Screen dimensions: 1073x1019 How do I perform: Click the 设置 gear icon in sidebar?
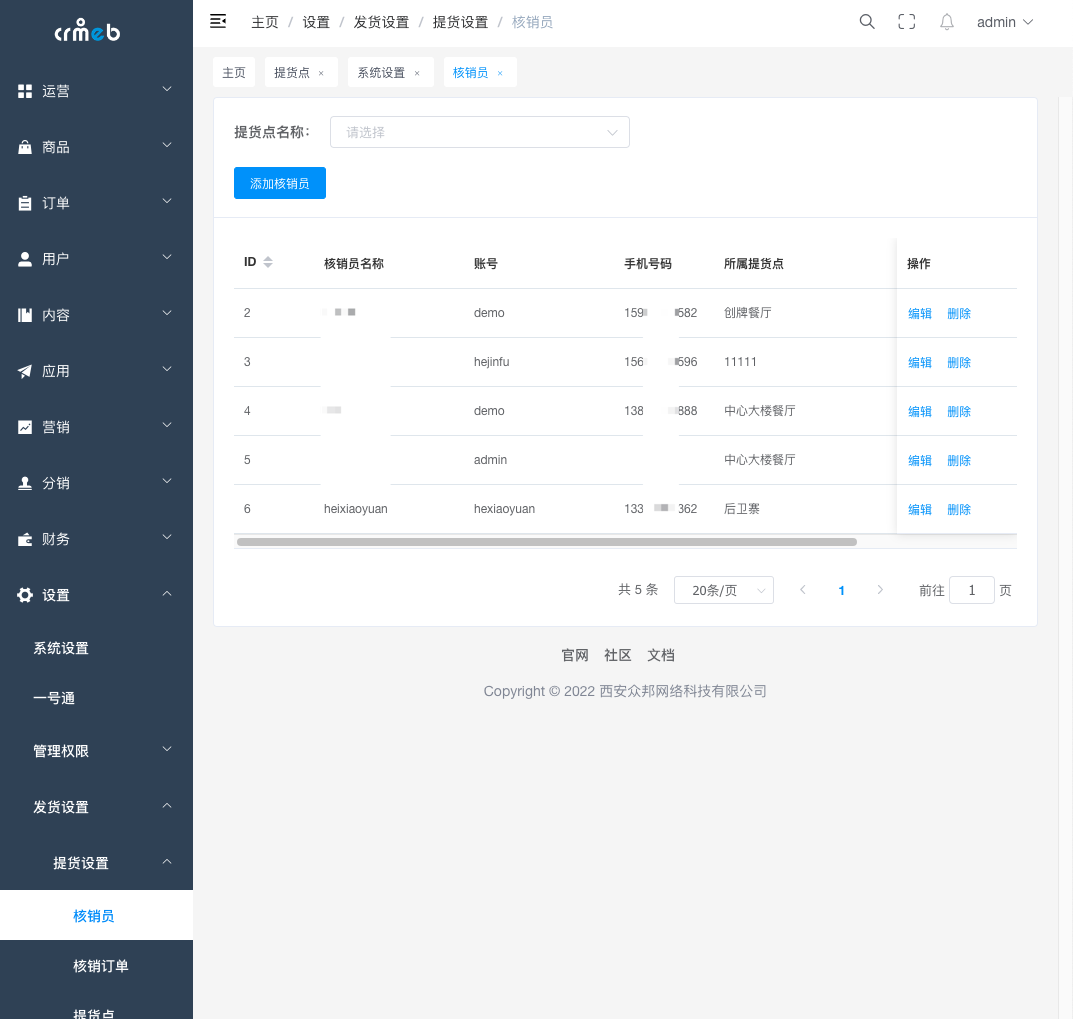pyautogui.click(x=25, y=595)
